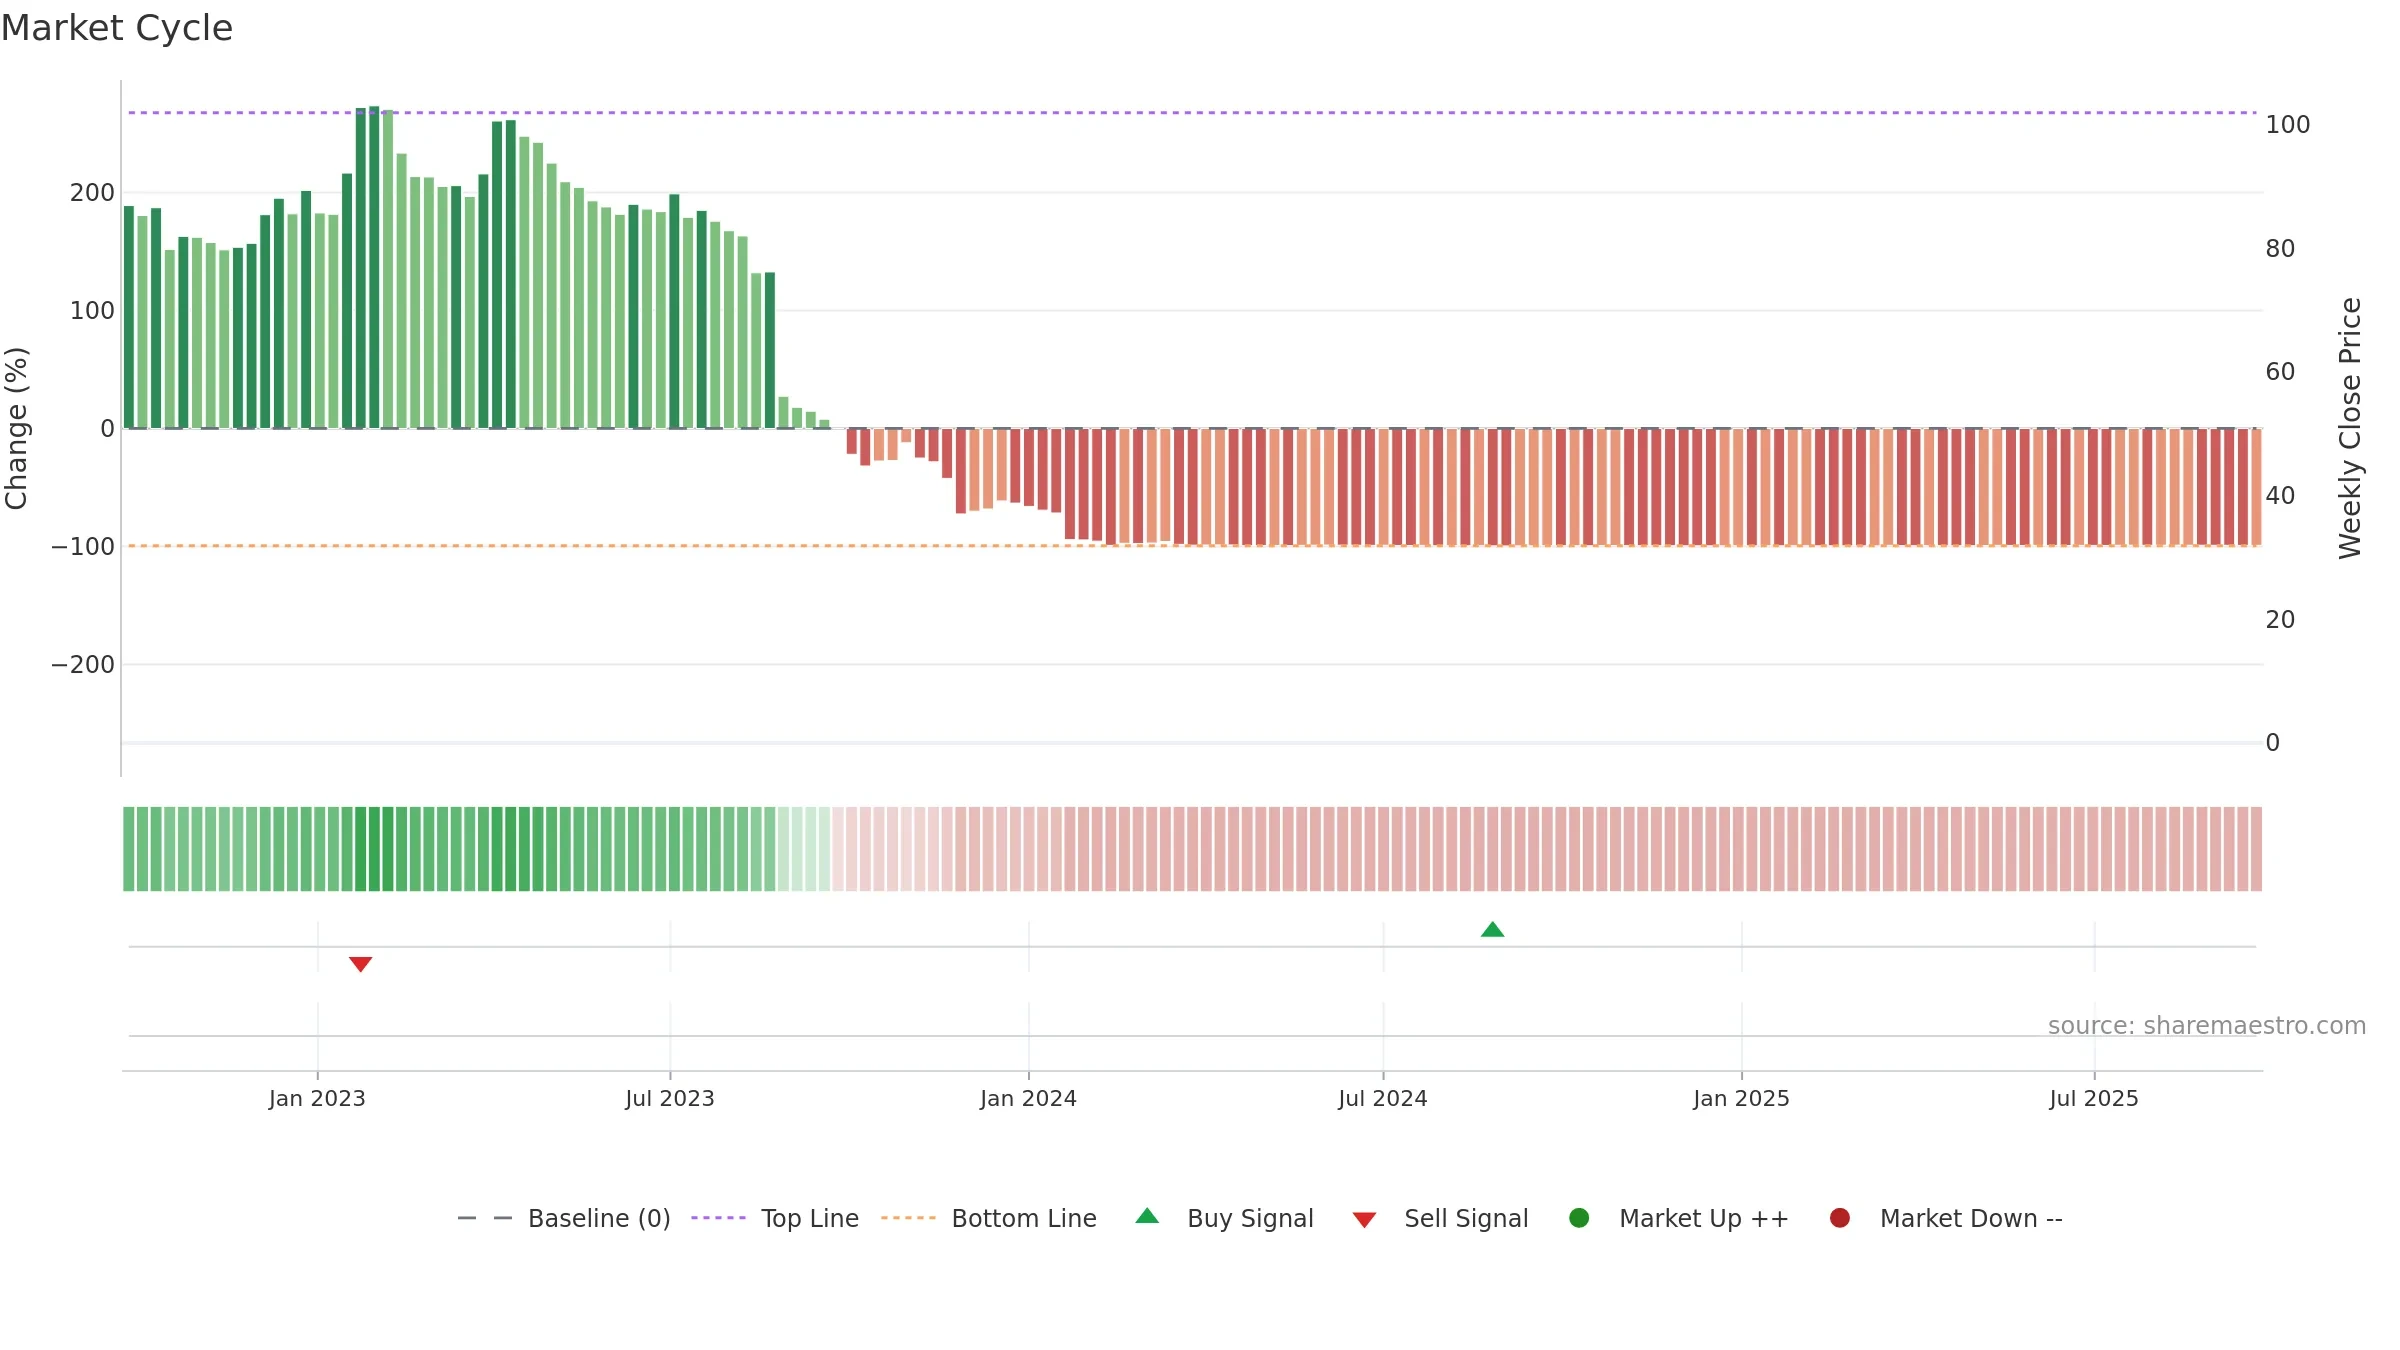Click the 80 tick on the right price axis
This screenshot has height=1350, width=2400.
click(2280, 249)
